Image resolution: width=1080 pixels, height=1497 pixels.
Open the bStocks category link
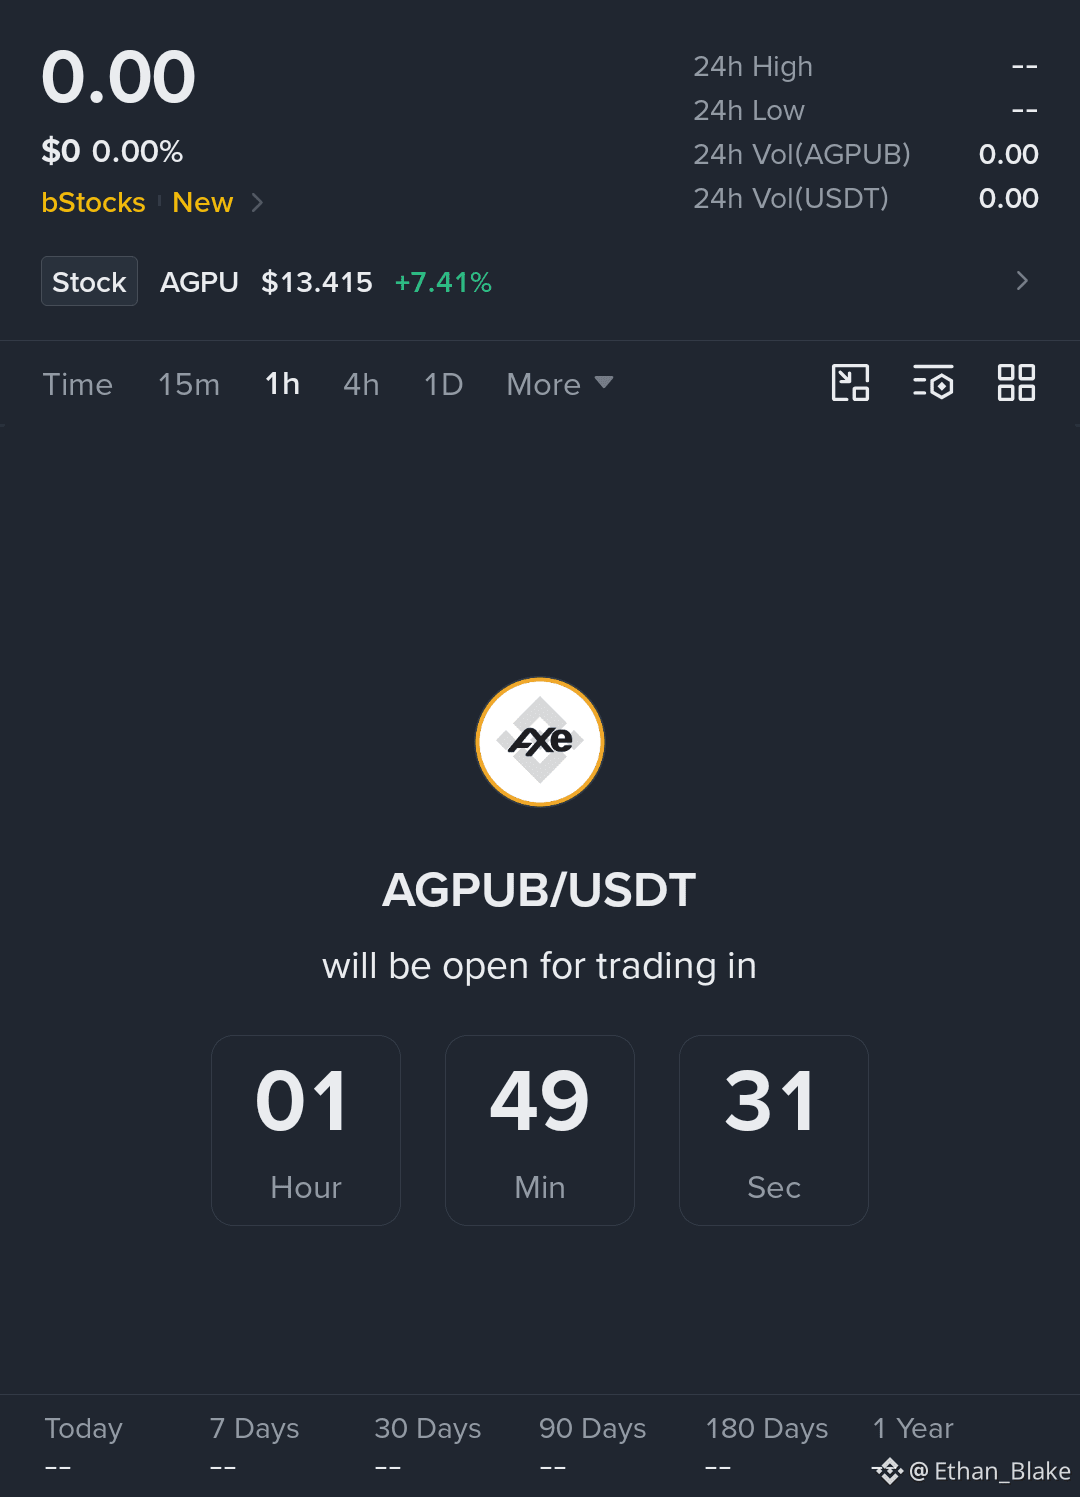pyautogui.click(x=93, y=202)
